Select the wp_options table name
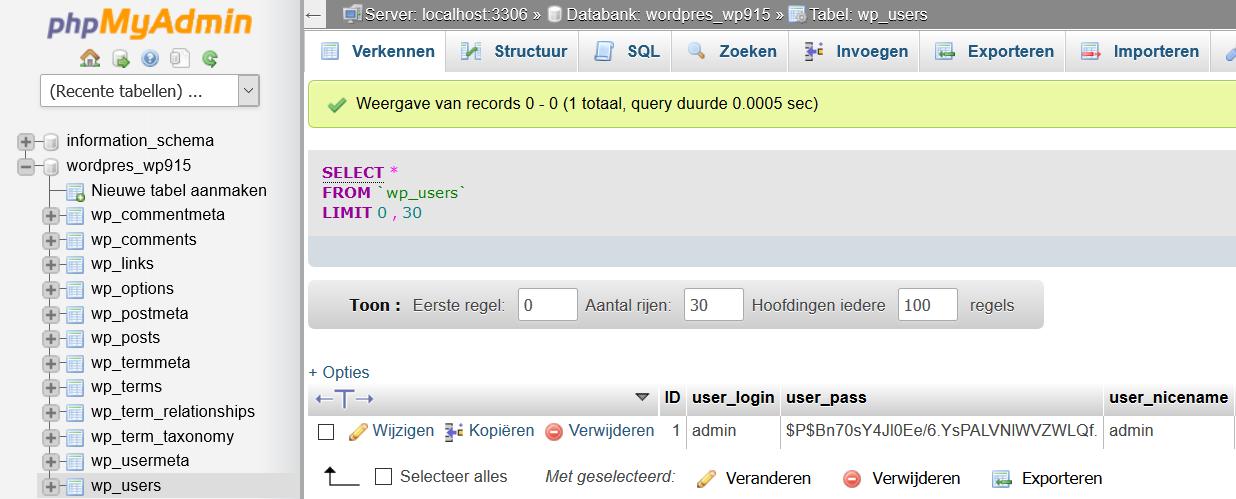The width and height of the screenshot is (1236, 499). (132, 289)
